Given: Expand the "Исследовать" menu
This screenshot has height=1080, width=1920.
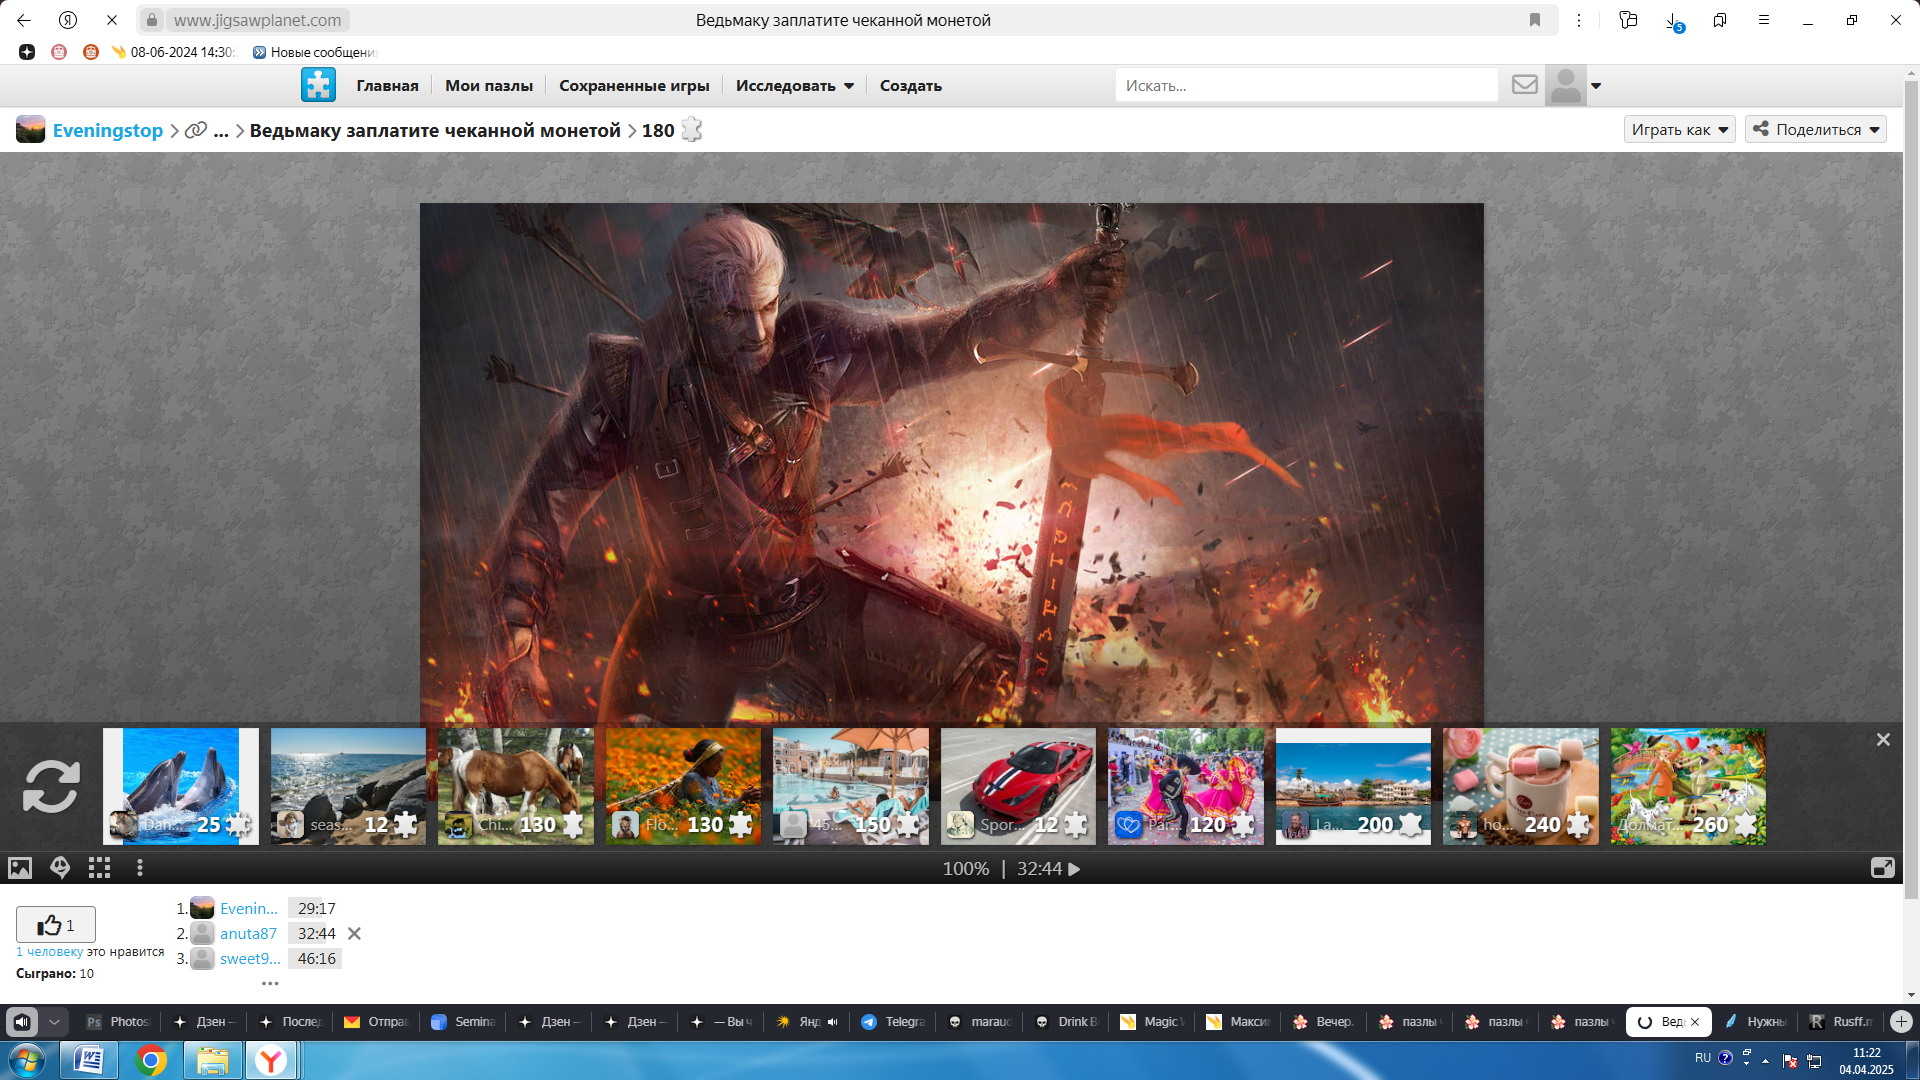Looking at the screenshot, I should point(794,86).
